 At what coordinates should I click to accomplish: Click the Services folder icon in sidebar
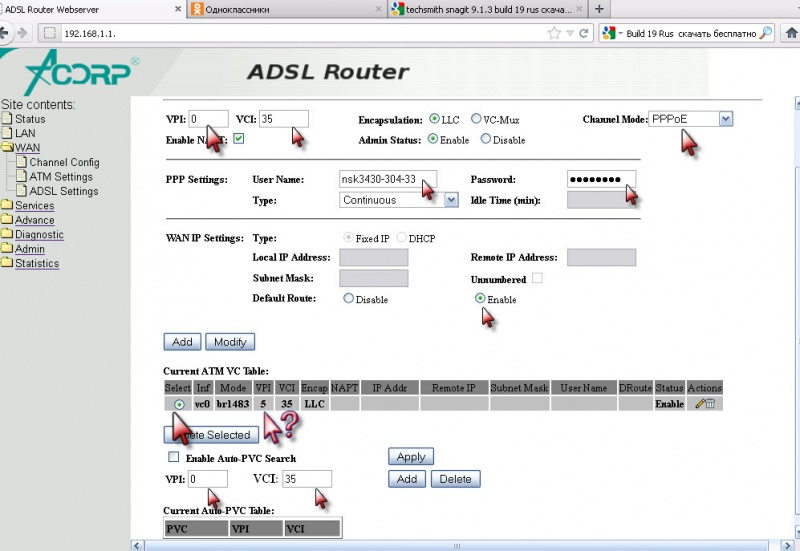pyautogui.click(x=7, y=206)
